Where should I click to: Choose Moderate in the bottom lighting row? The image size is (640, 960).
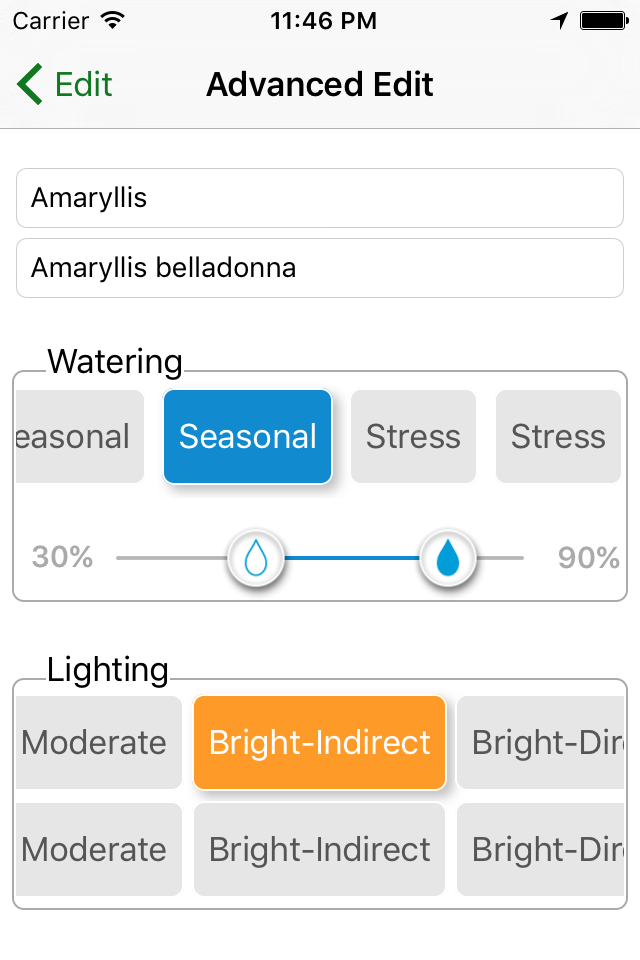click(99, 849)
